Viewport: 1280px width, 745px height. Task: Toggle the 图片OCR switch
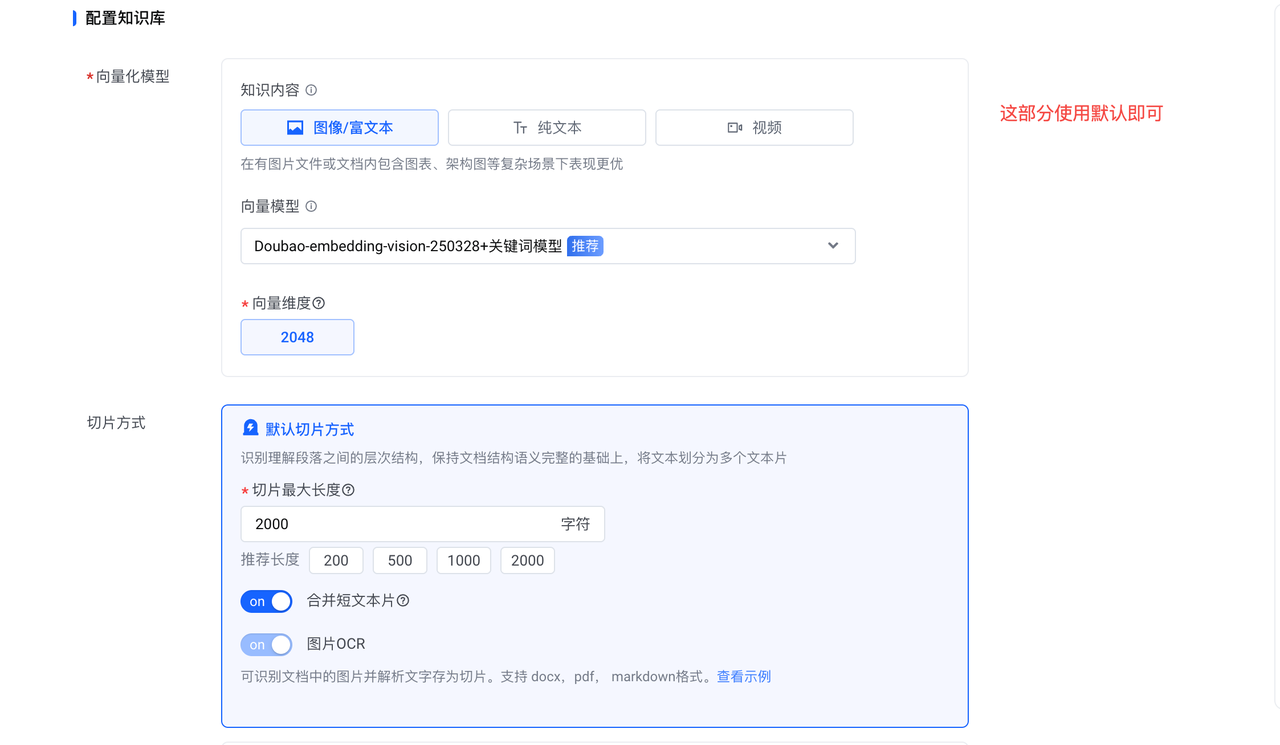[x=266, y=645]
